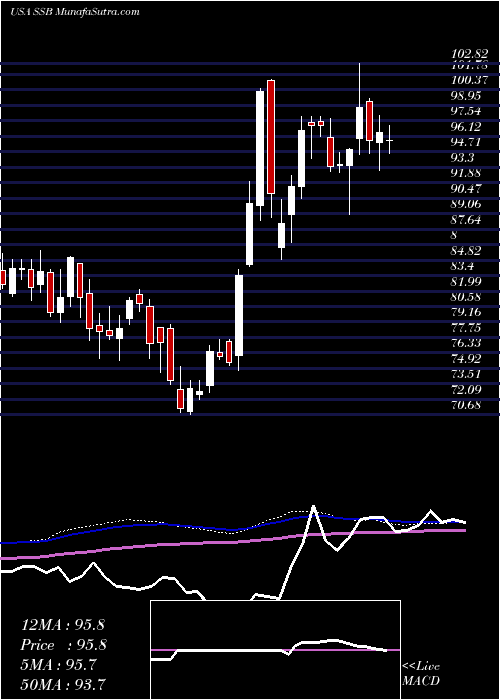The width and height of the screenshot is (500, 700).
Task: Click the 87.64 price axis label
Action: 466,220
